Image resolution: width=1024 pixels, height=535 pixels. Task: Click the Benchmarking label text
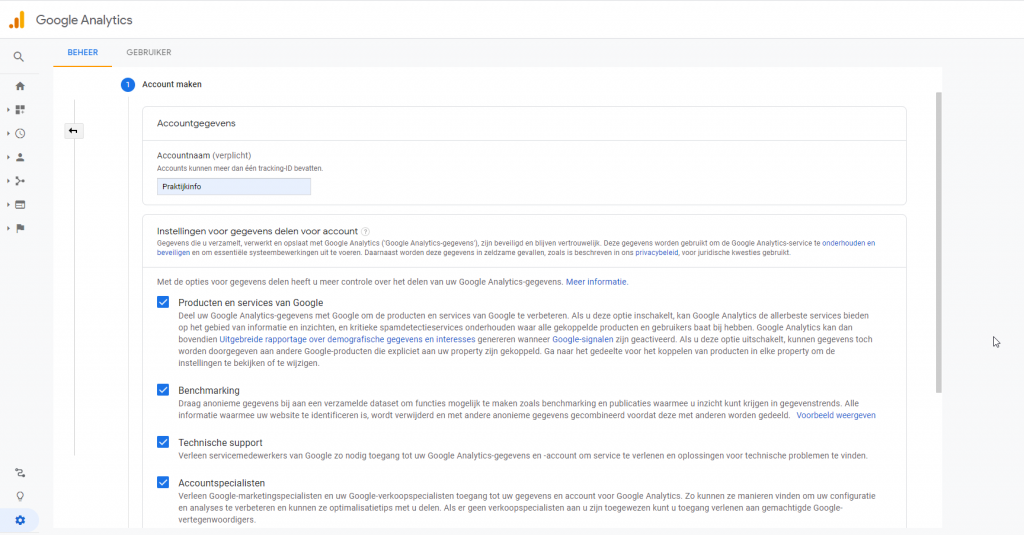209,391
